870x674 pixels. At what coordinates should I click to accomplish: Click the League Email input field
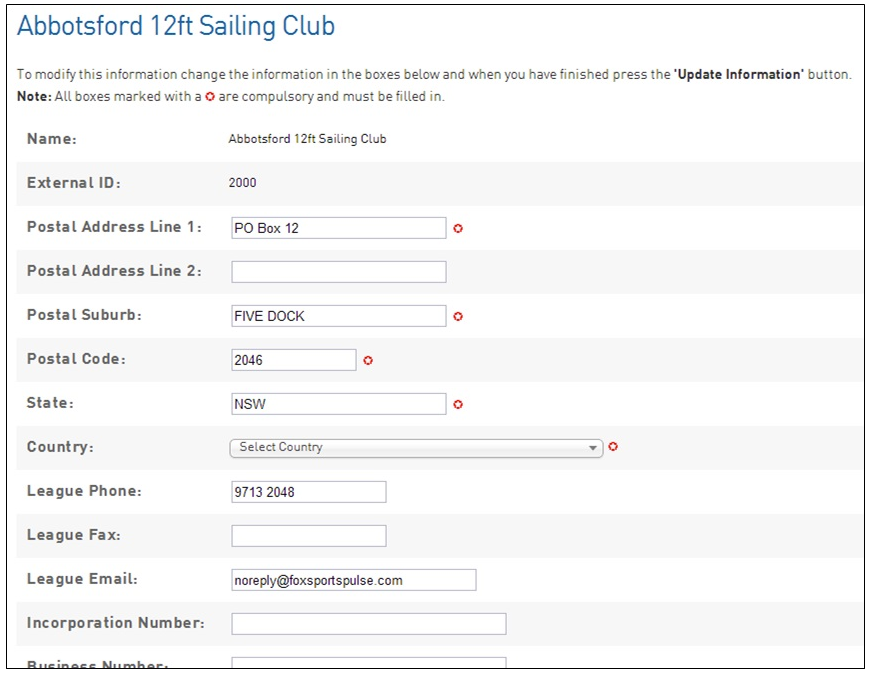(353, 580)
